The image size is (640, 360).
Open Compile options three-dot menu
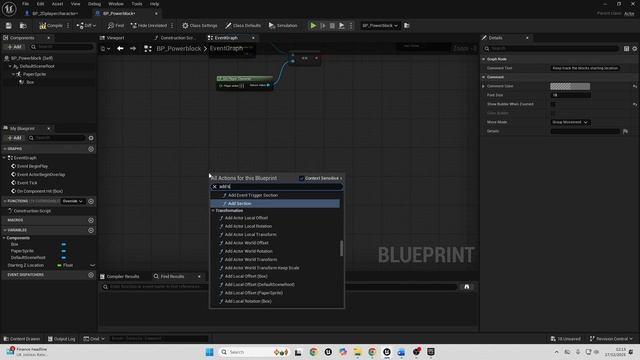[68, 26]
